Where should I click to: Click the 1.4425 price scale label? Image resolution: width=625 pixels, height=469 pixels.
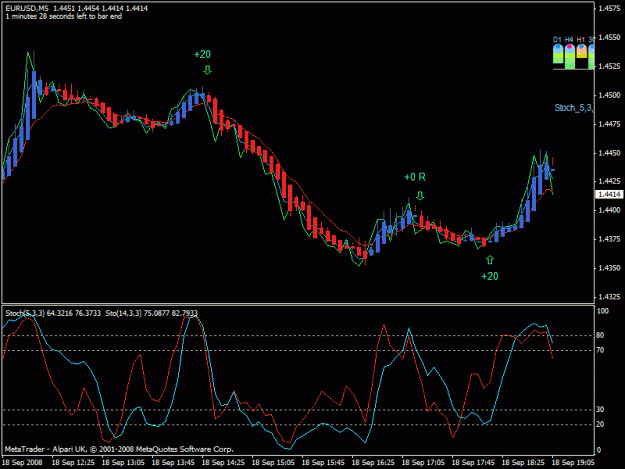609,181
